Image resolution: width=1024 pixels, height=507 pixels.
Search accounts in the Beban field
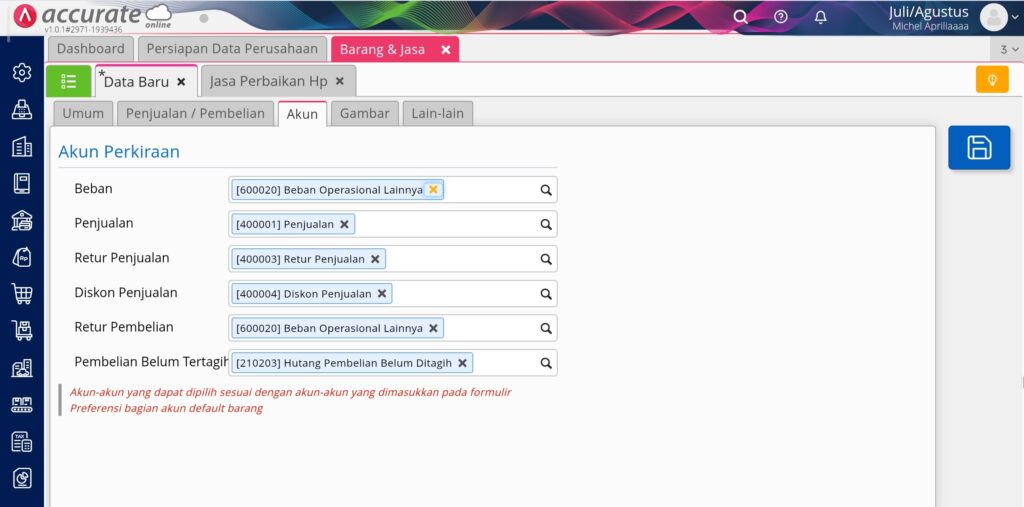(x=546, y=190)
